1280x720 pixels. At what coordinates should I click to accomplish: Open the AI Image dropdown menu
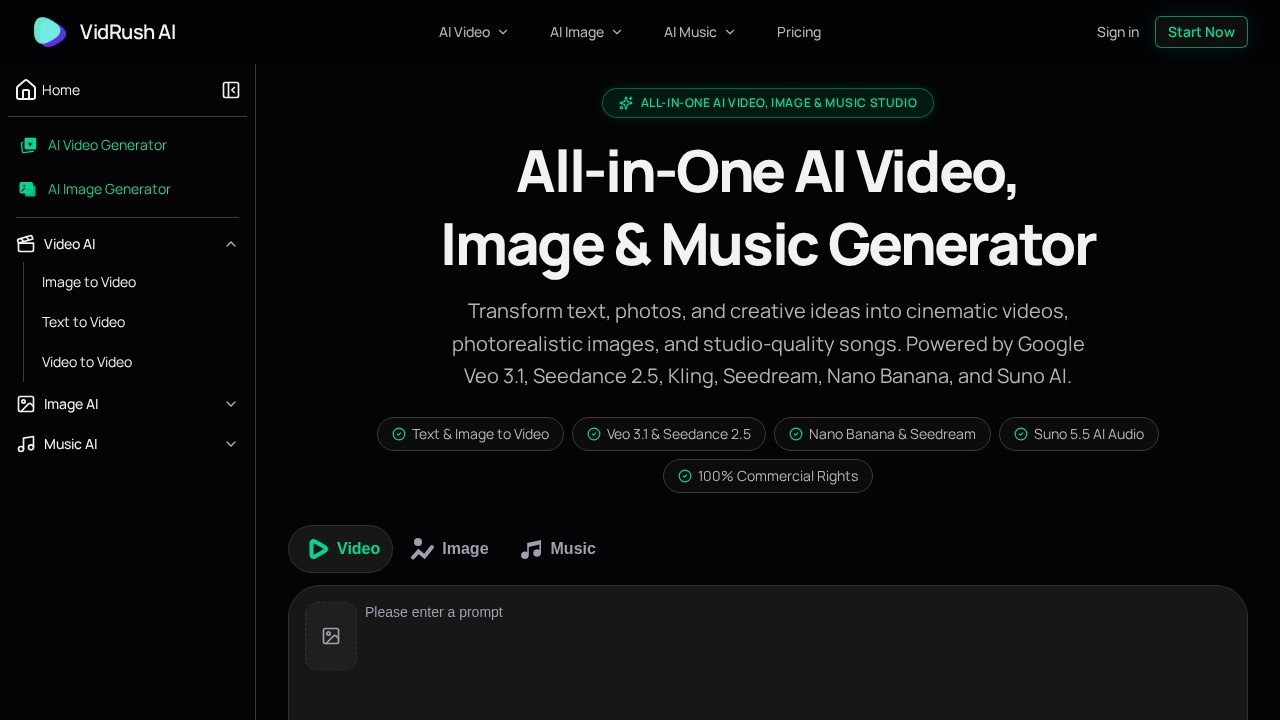(586, 32)
